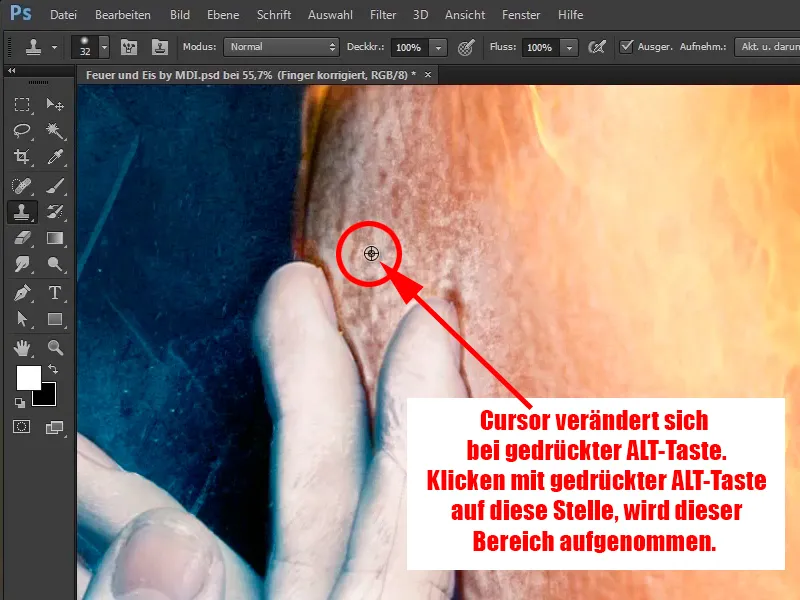Select the Smudge tool
The image size is (800, 600).
21,264
